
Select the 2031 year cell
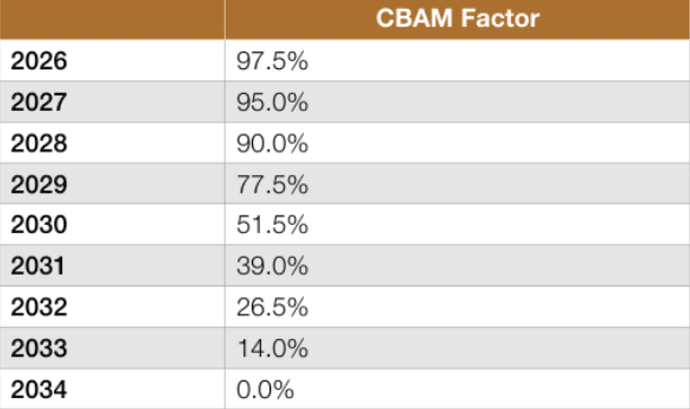pyautogui.click(x=39, y=266)
